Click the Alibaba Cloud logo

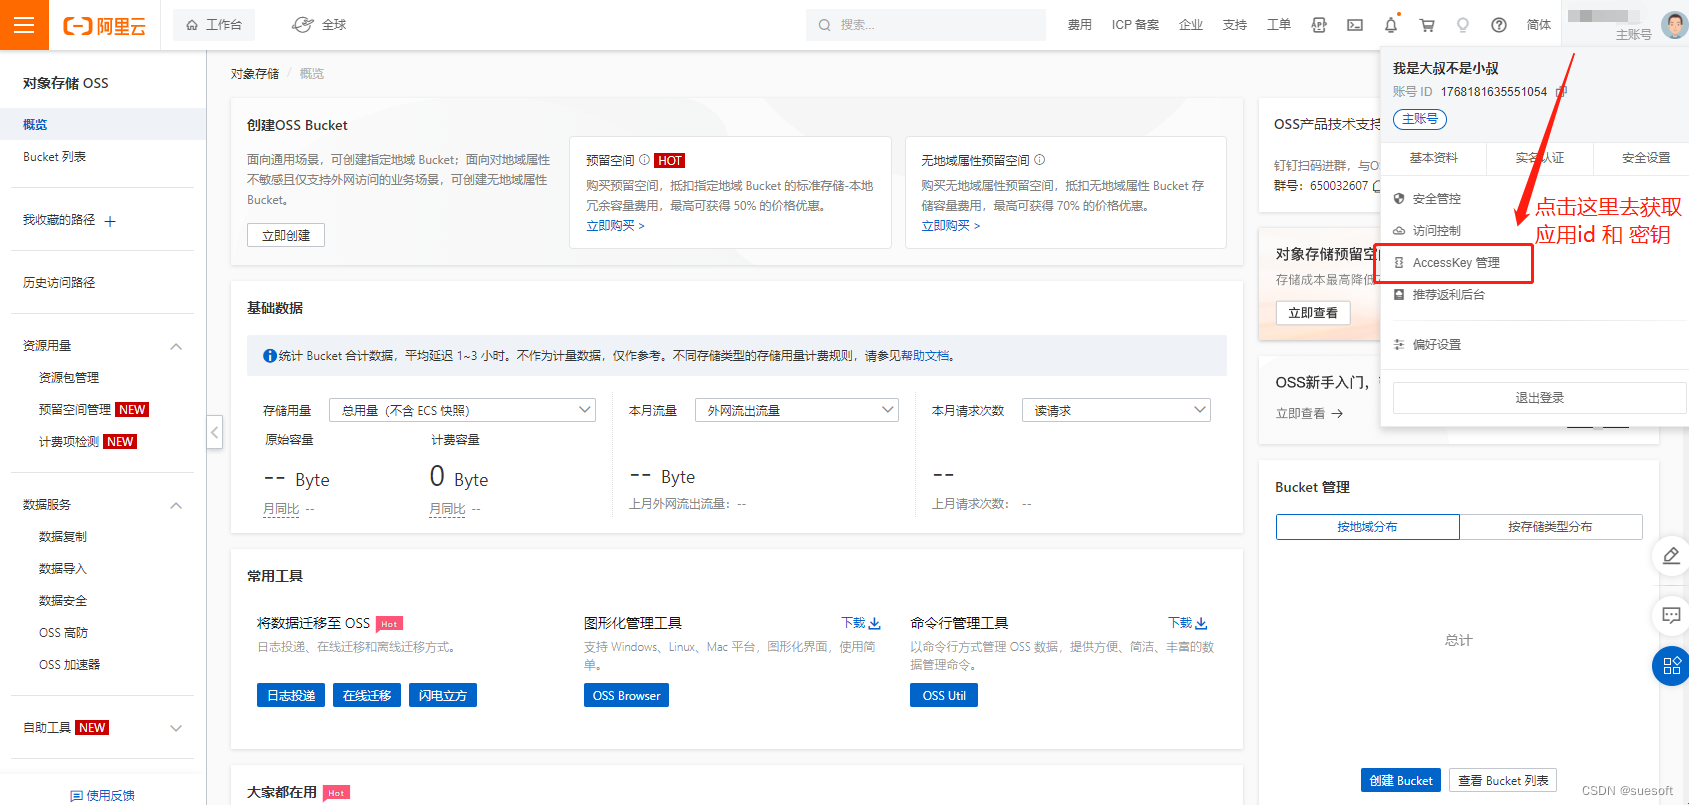(104, 26)
